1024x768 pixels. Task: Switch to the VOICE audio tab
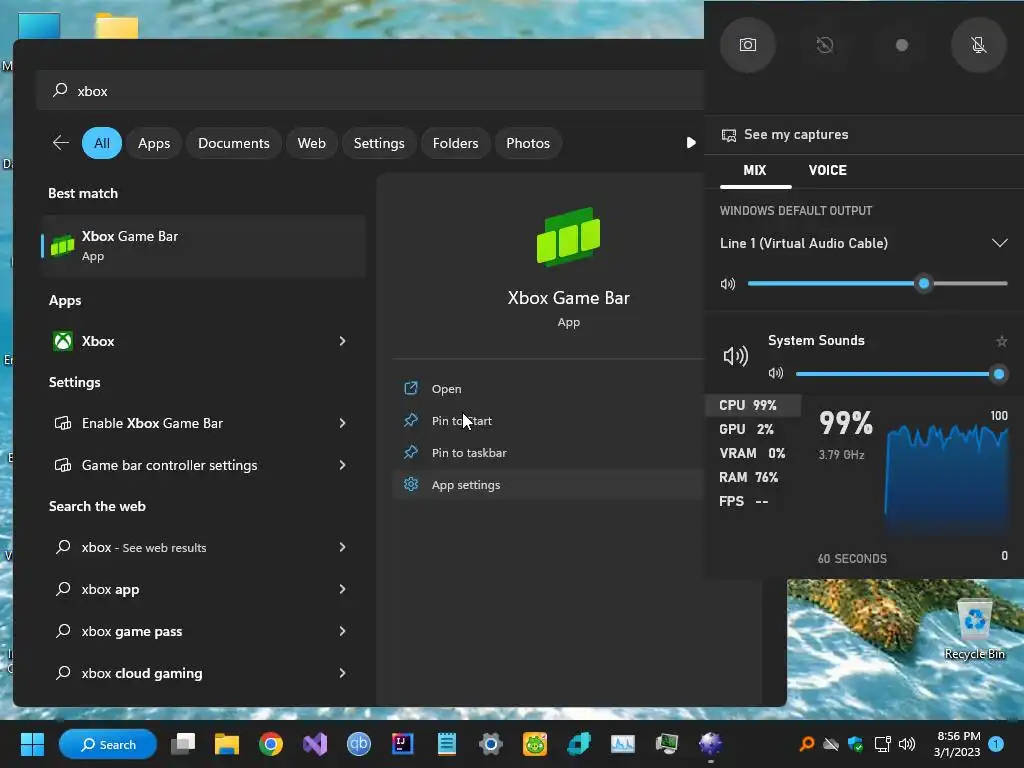(x=827, y=170)
